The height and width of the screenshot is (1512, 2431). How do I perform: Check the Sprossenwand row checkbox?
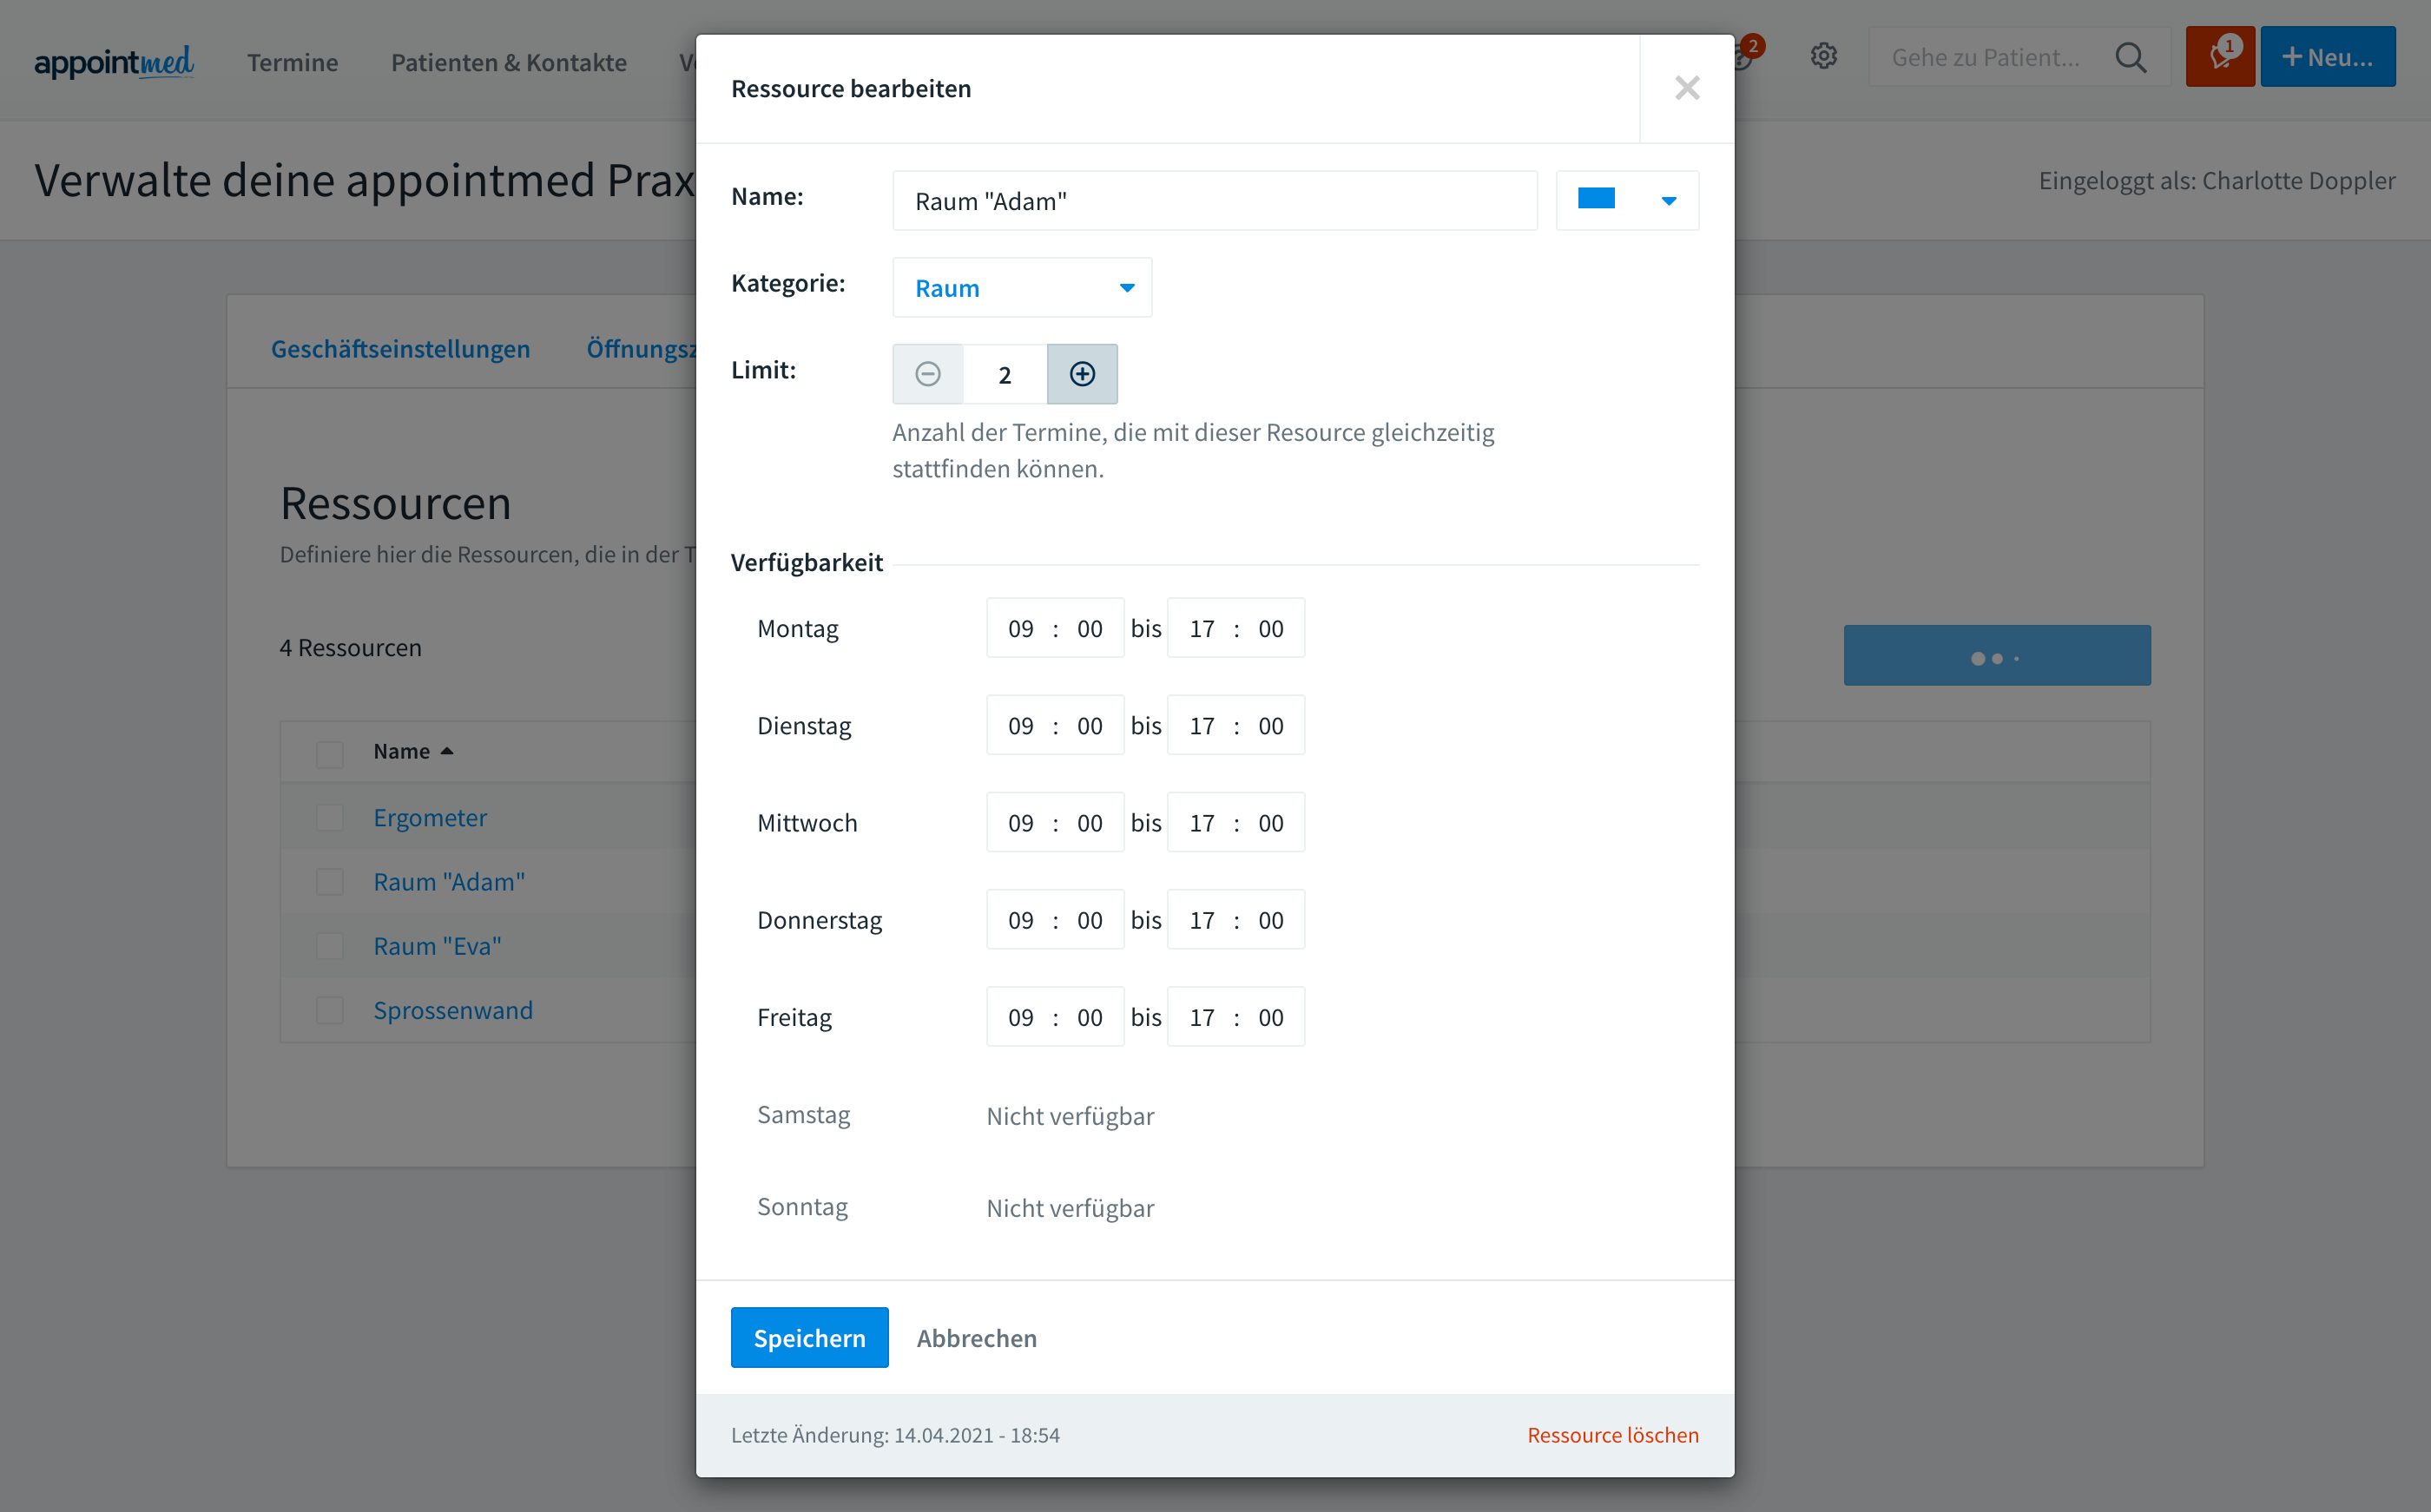[x=330, y=1010]
